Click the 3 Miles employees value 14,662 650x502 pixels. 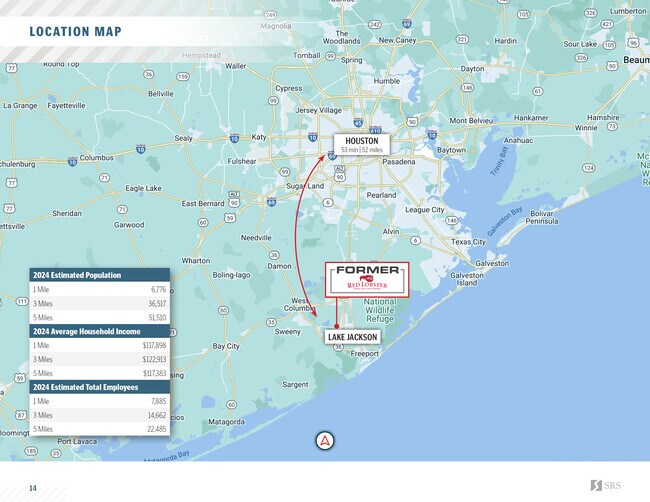coord(155,414)
